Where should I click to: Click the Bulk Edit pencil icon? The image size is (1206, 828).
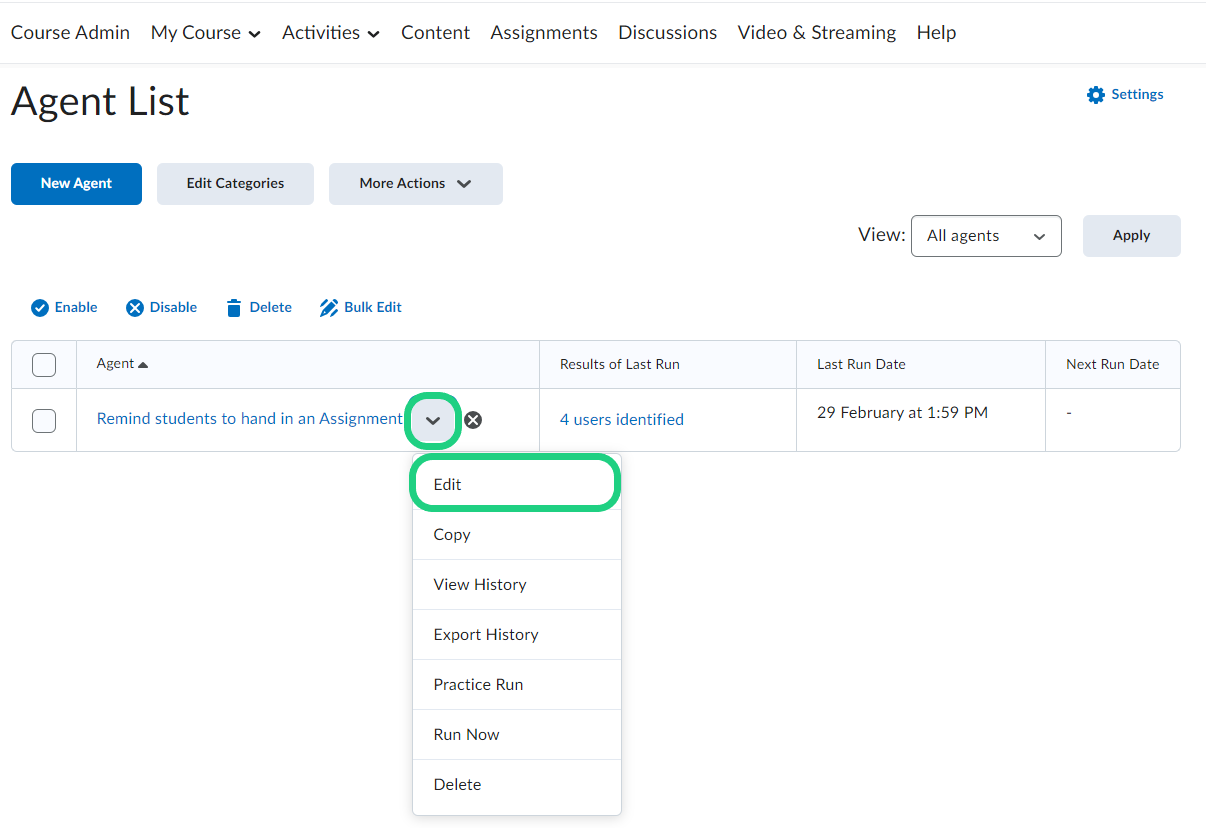coord(329,308)
